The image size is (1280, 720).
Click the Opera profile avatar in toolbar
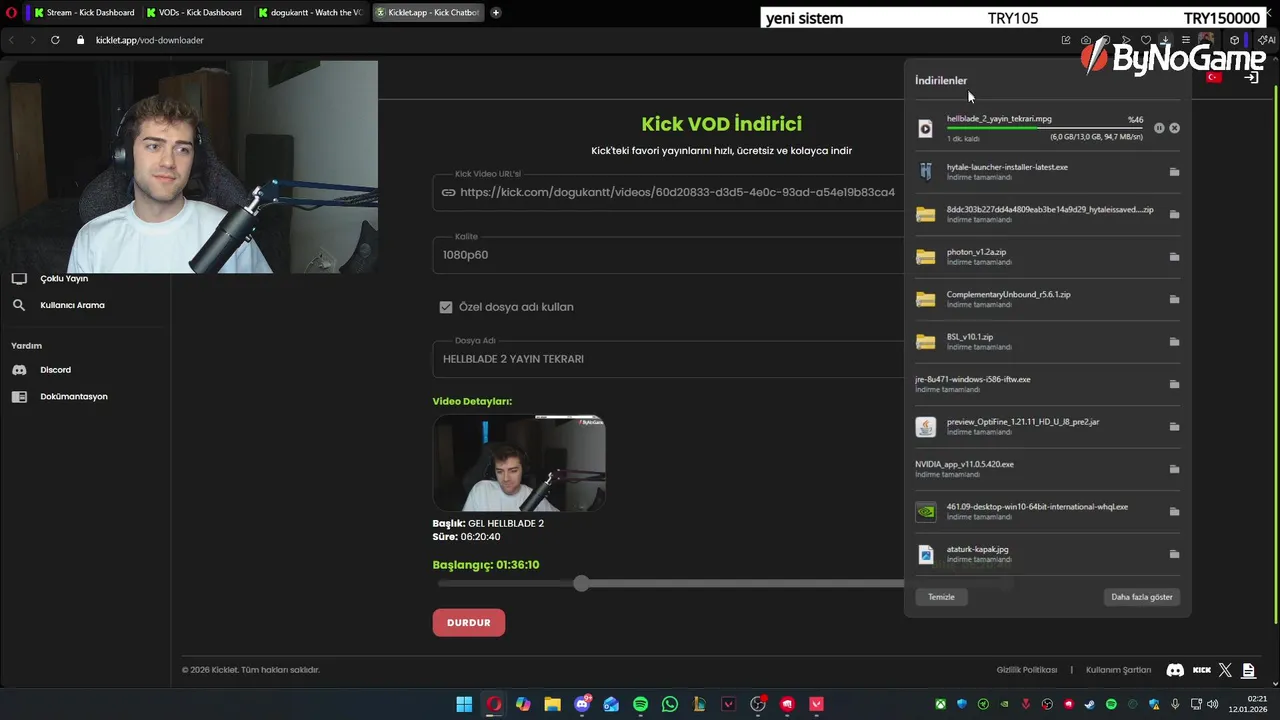coord(1206,40)
